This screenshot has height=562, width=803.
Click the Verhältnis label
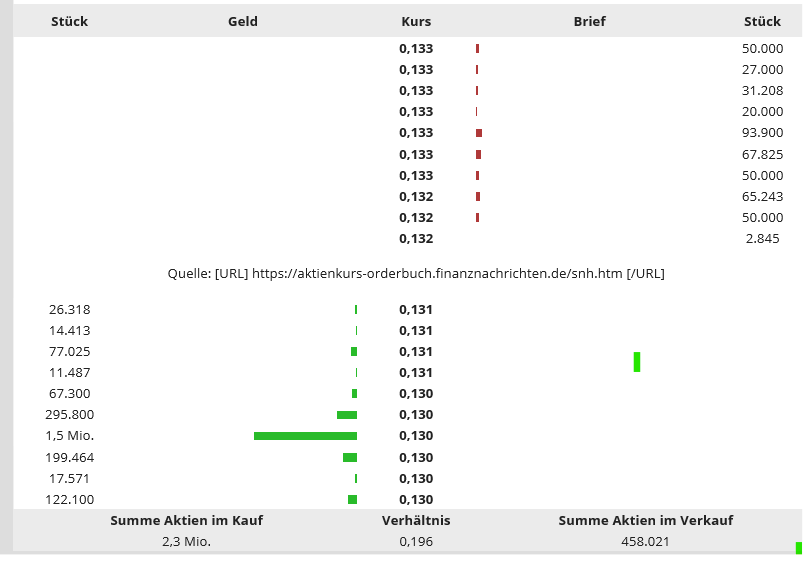[x=416, y=520]
